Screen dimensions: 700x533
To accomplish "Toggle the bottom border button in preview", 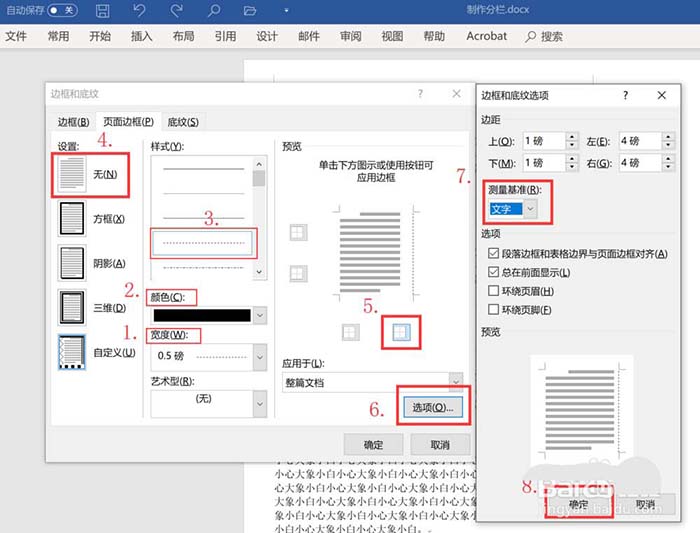I will (298, 273).
